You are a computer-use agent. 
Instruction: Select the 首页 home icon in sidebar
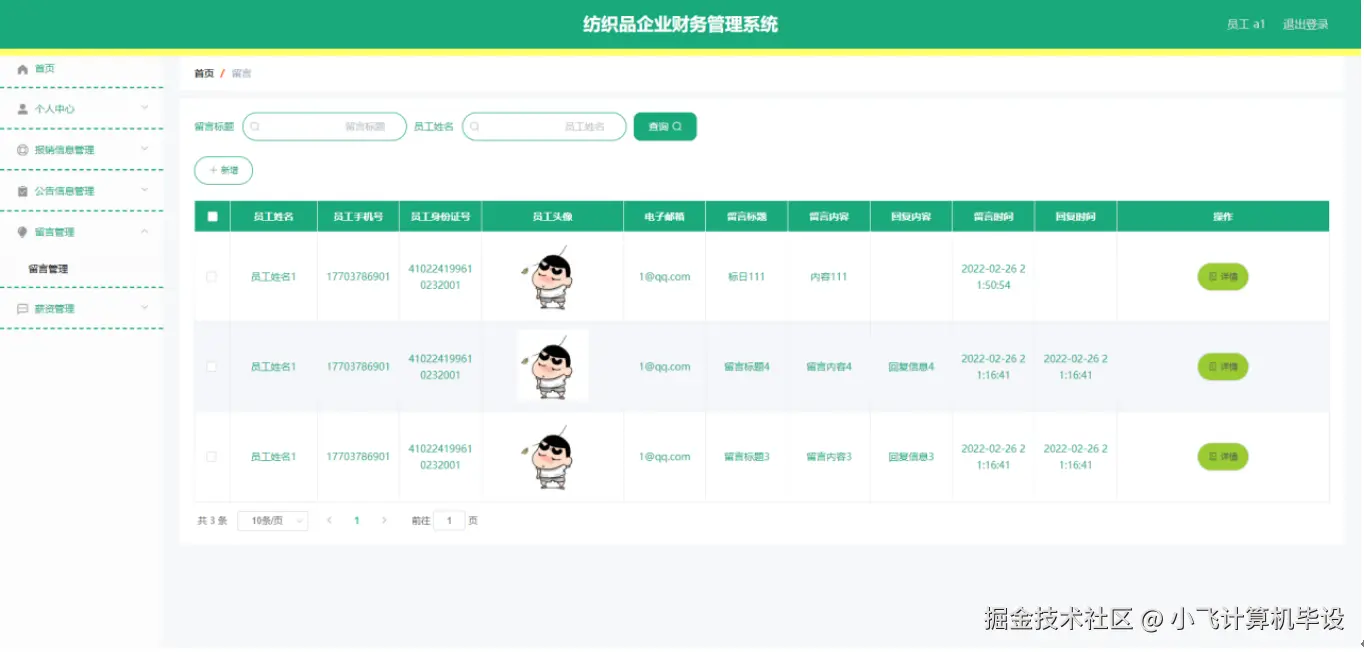[x=22, y=68]
